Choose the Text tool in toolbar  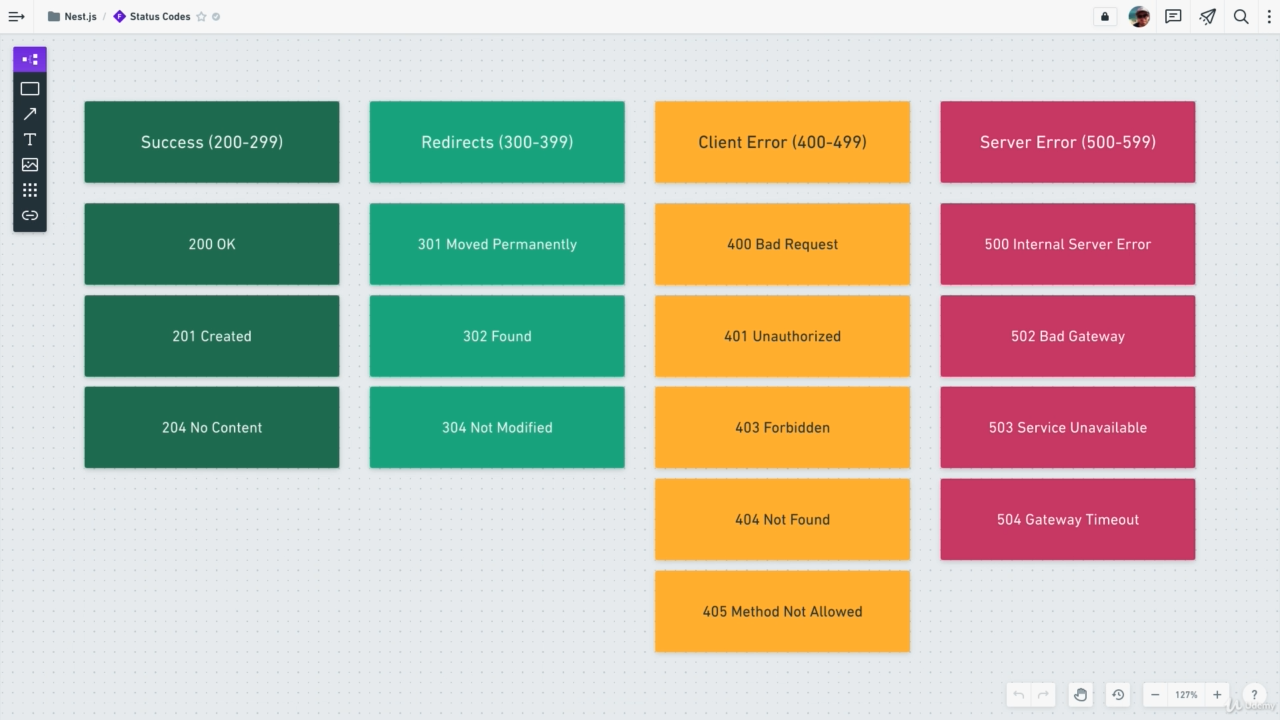point(30,139)
